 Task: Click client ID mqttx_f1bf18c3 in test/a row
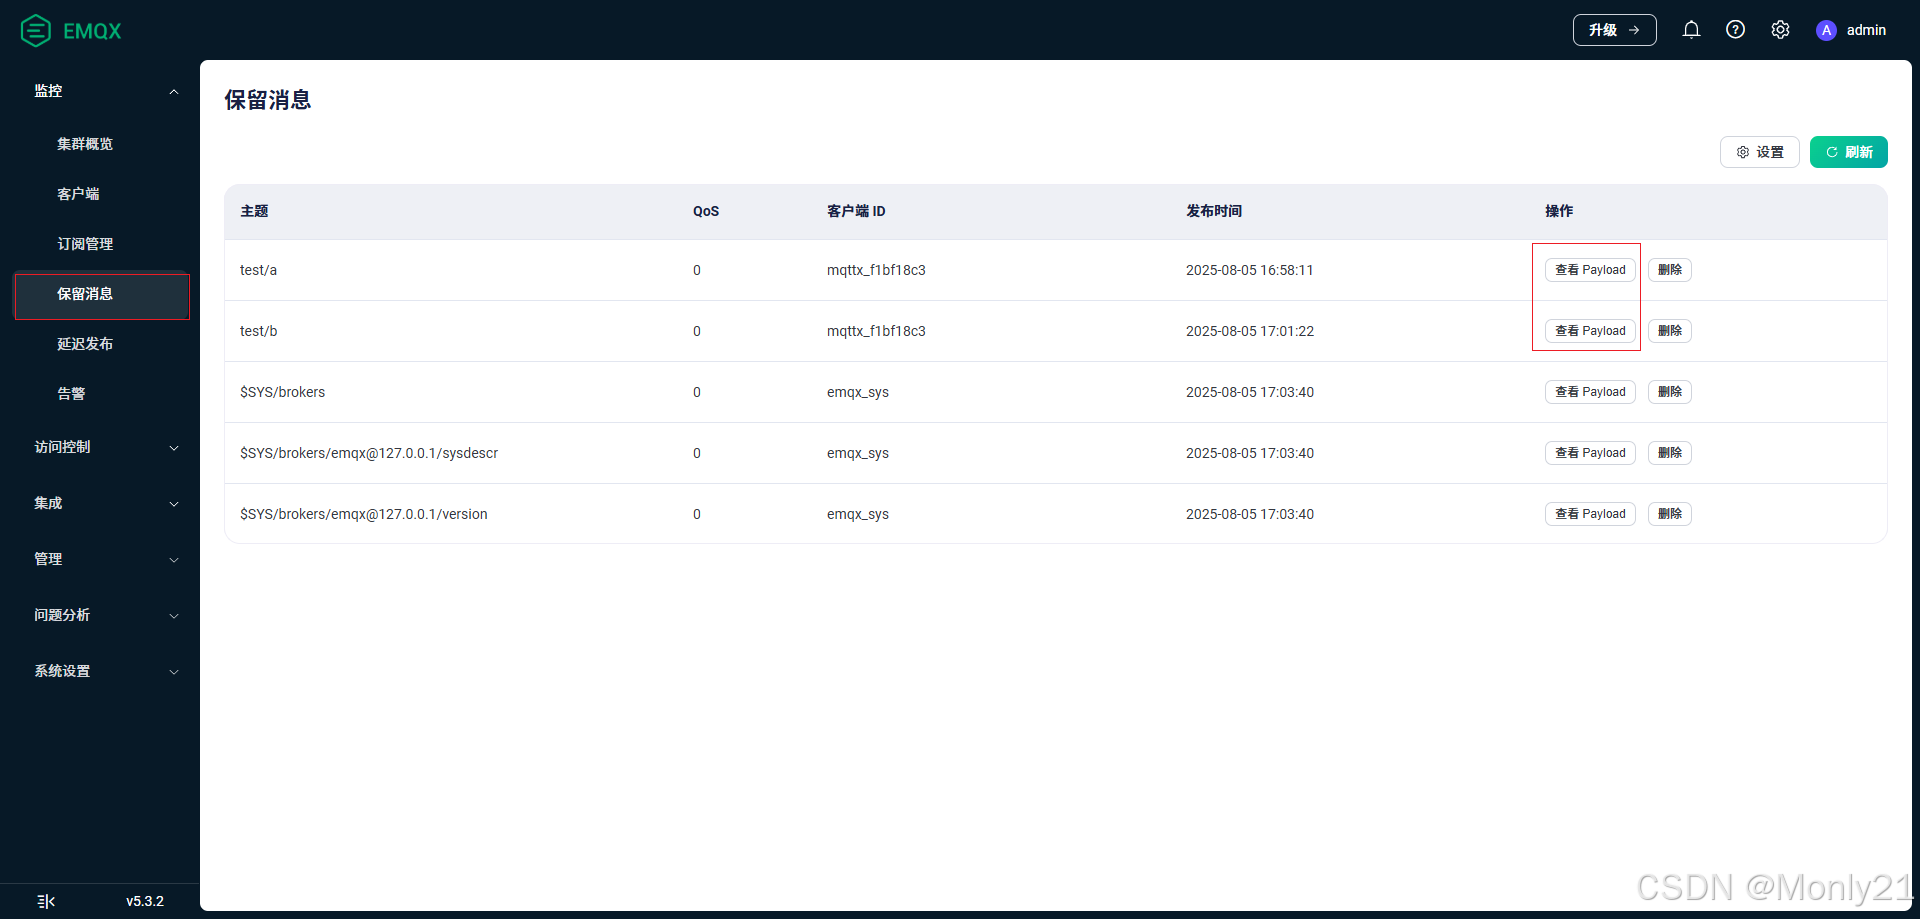coord(876,270)
